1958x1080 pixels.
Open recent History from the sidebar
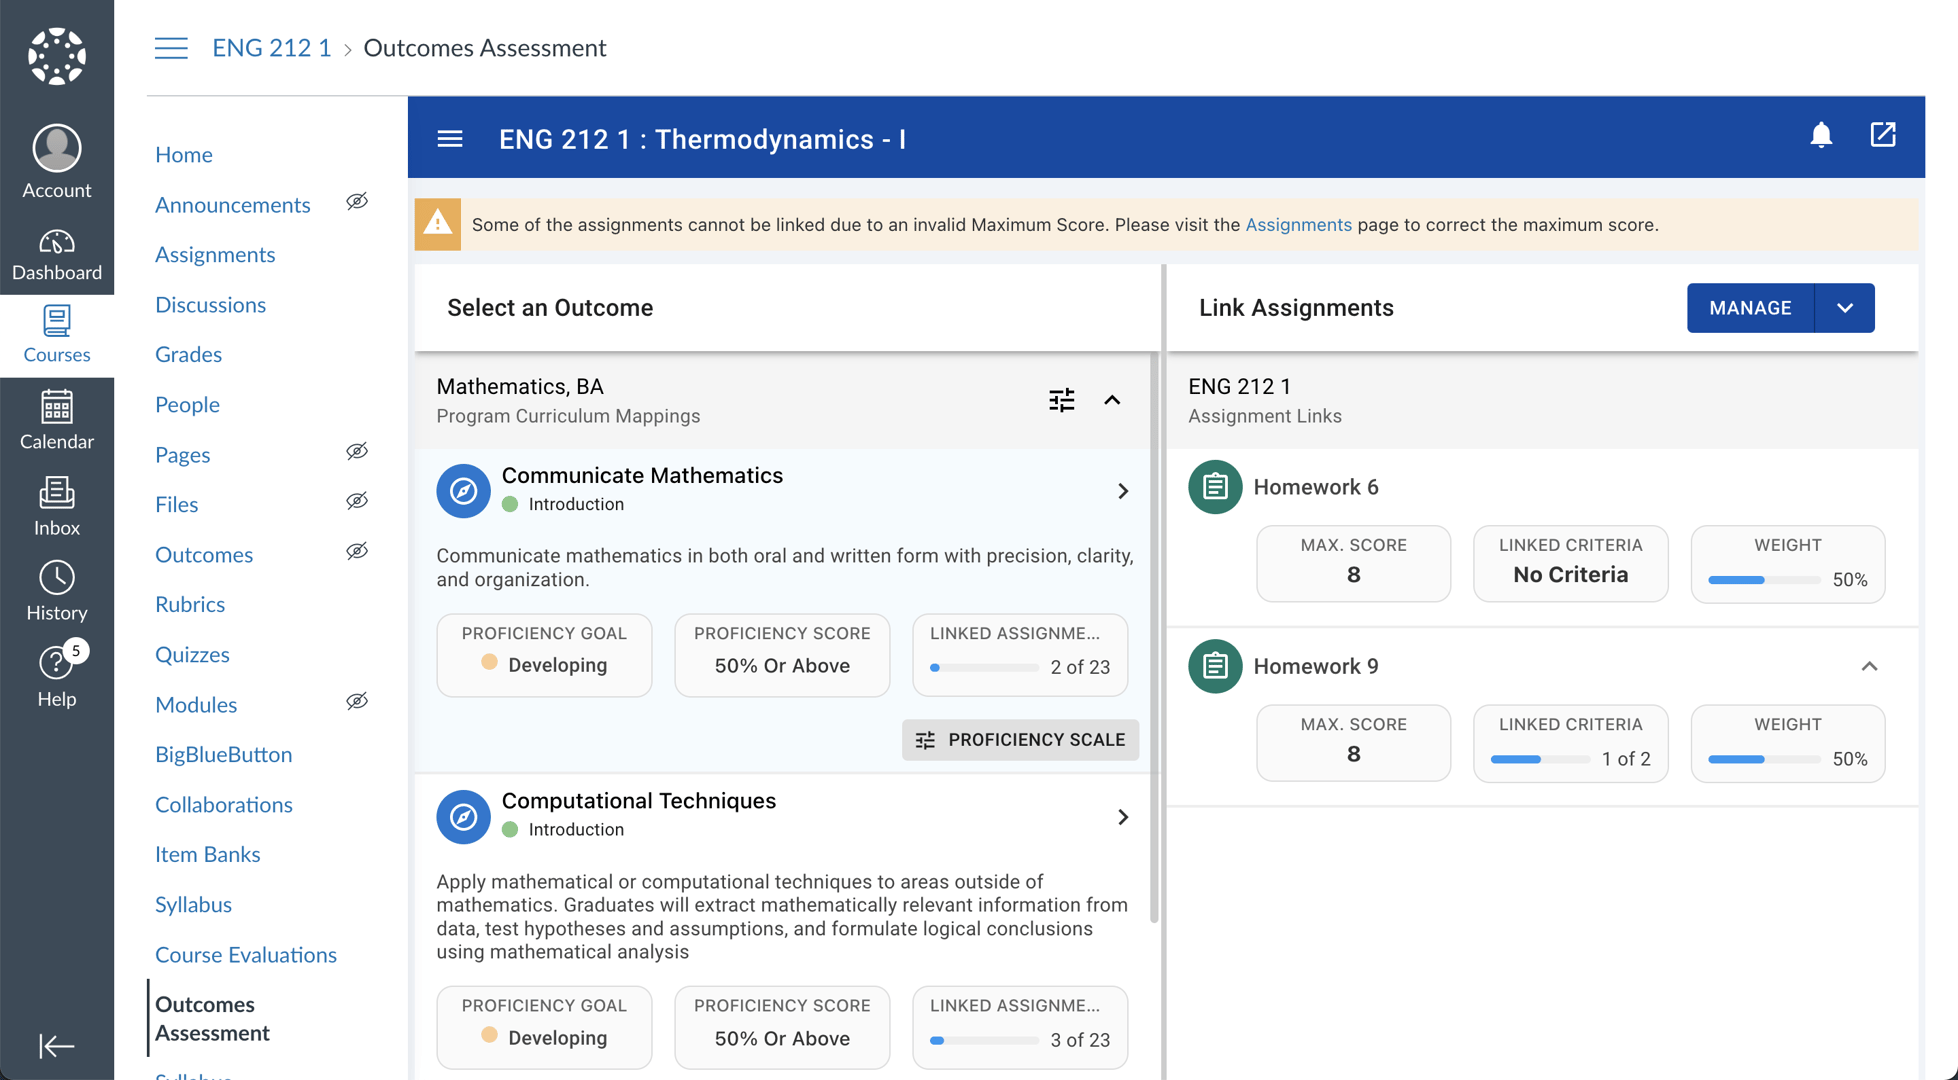click(x=57, y=590)
